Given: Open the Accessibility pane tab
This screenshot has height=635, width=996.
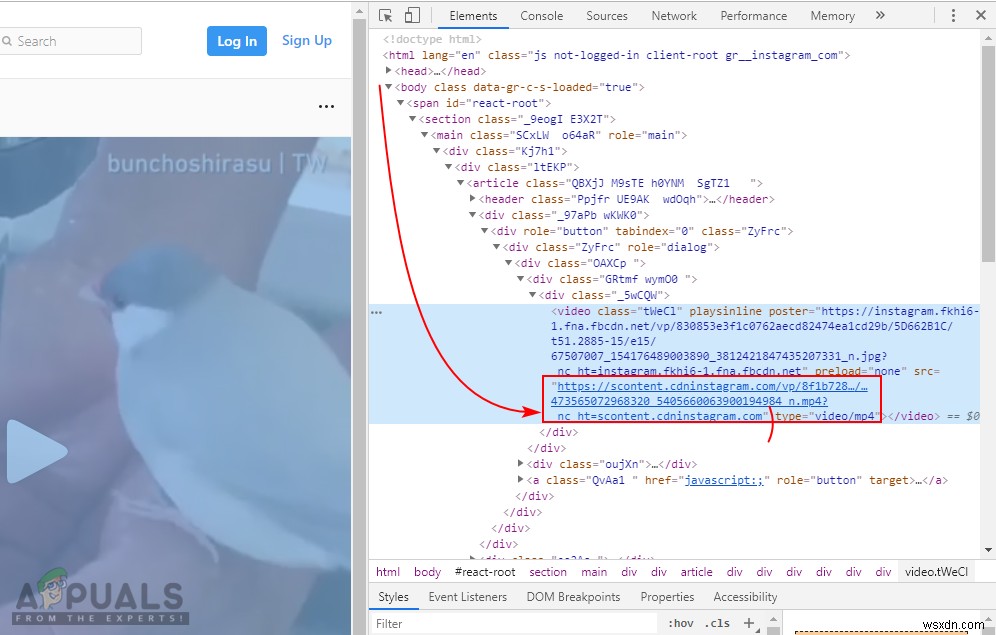Looking at the screenshot, I should coord(745,597).
